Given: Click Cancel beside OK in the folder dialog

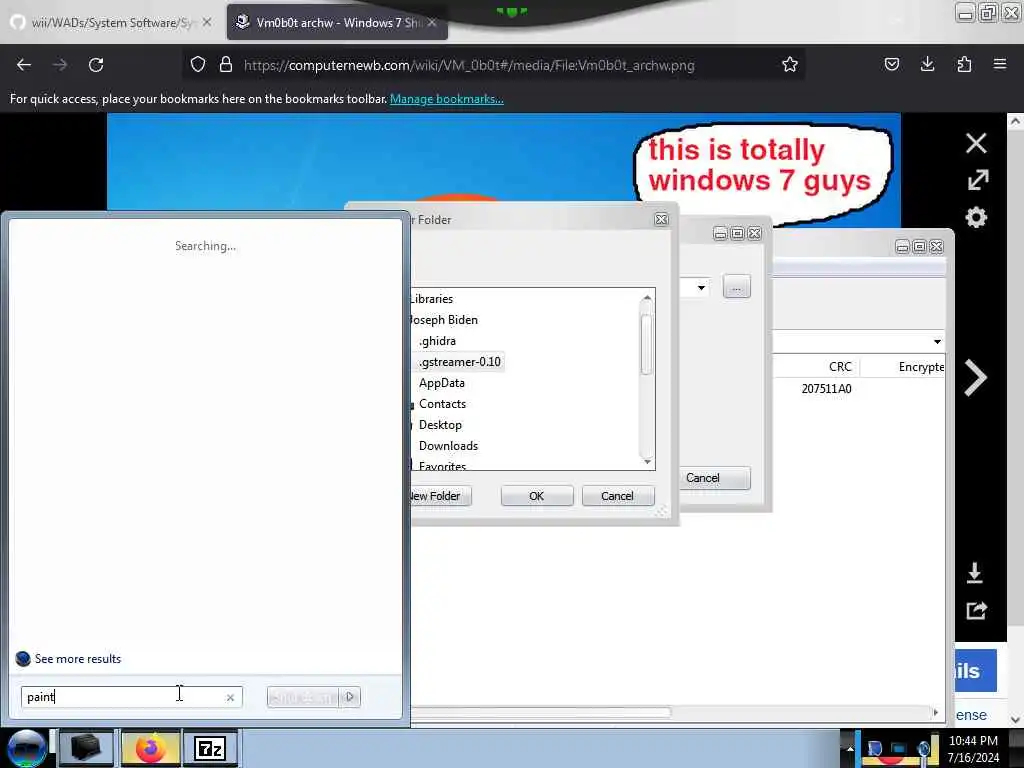Looking at the screenshot, I should pos(618,496).
